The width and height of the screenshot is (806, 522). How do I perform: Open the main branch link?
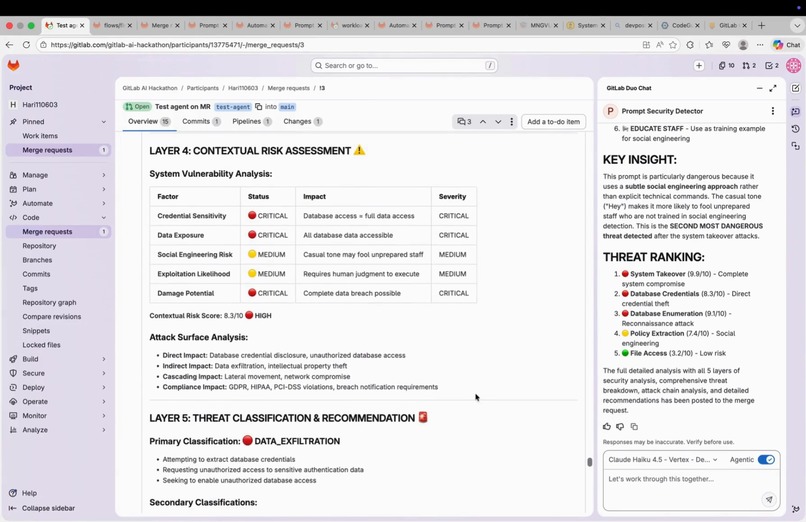tap(287, 107)
